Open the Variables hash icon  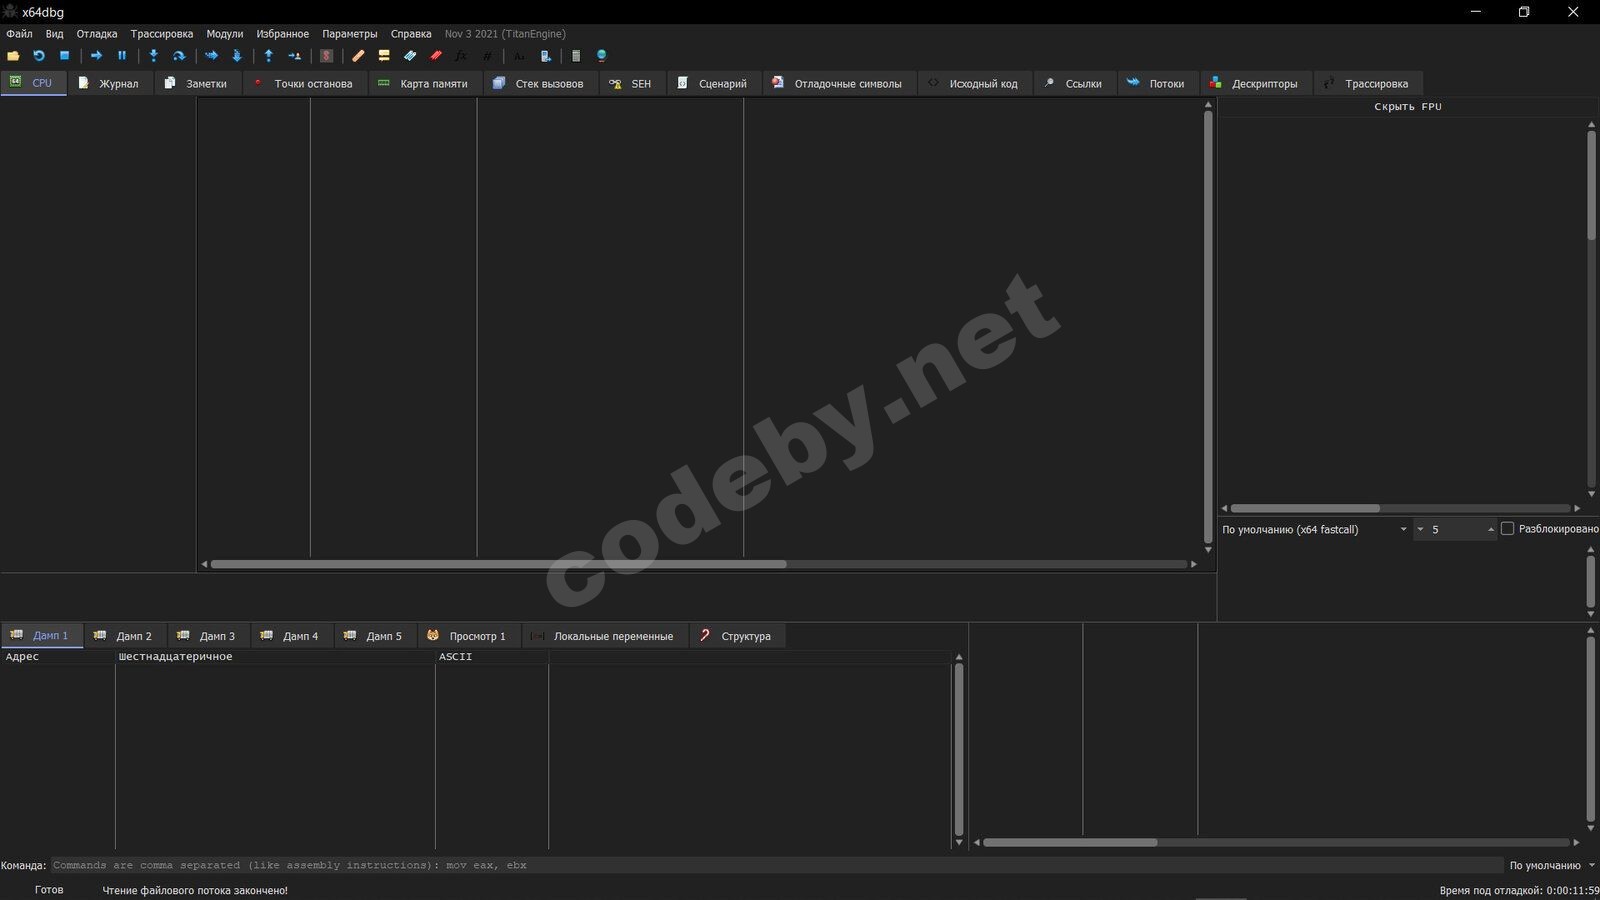tap(487, 56)
